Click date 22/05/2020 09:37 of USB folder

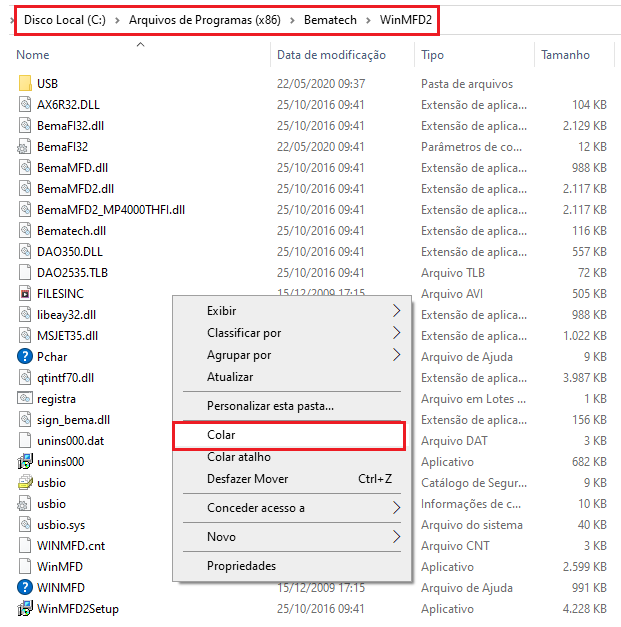point(321,84)
